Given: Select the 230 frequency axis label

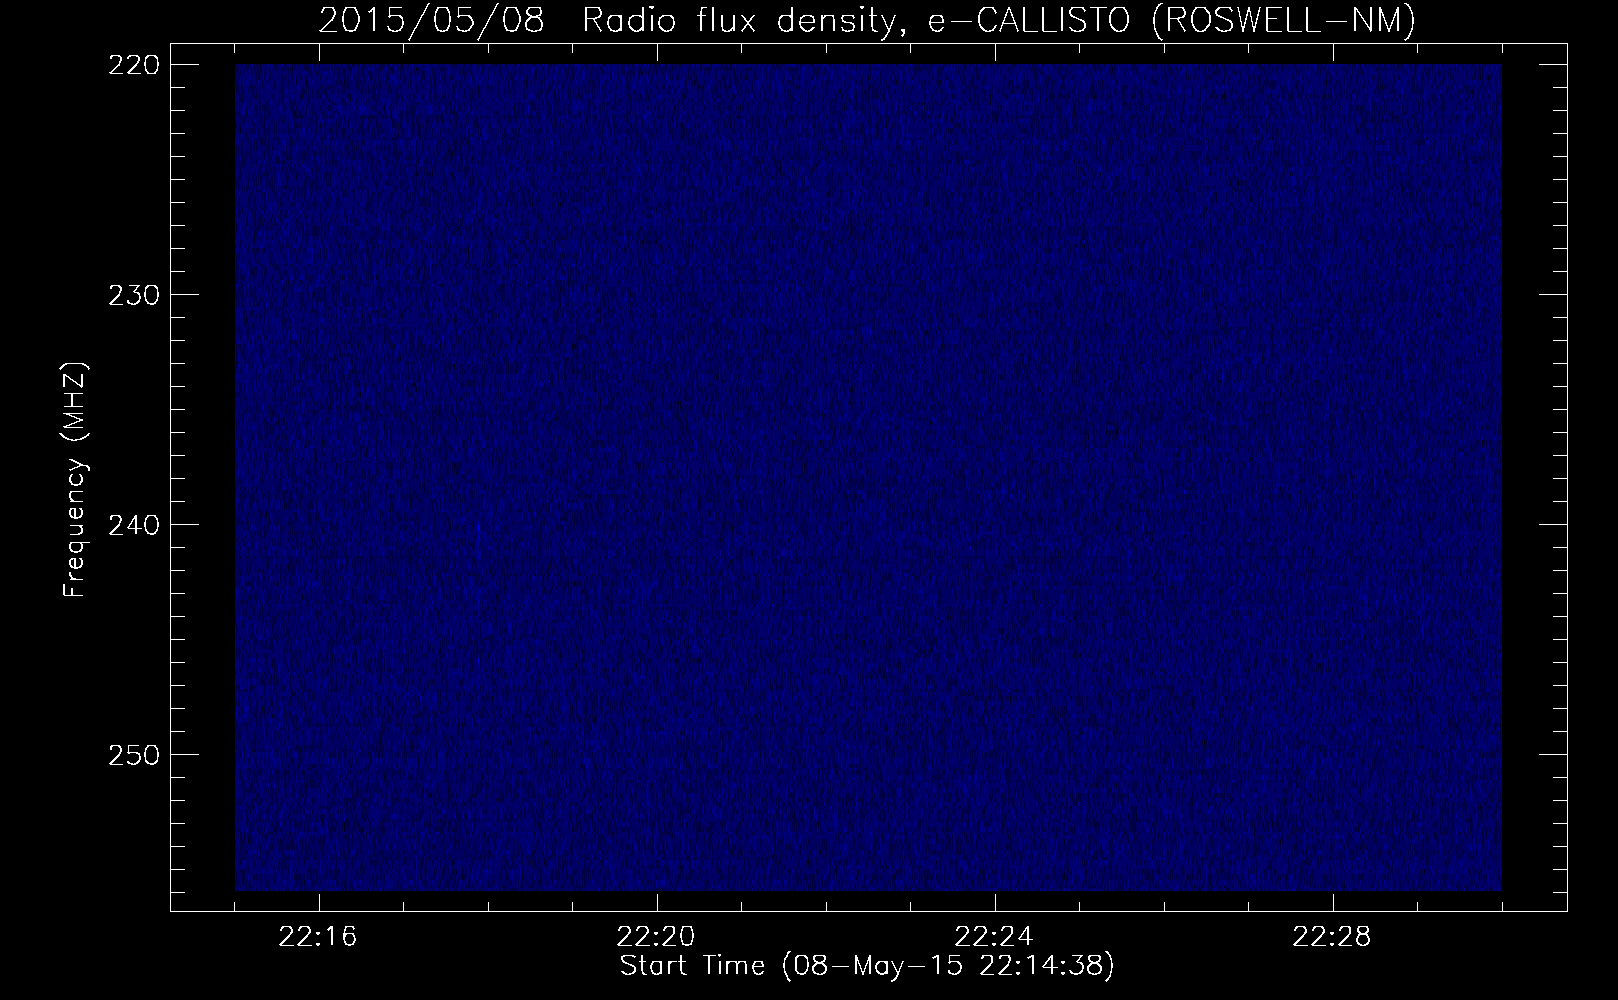Looking at the screenshot, I should 133,295.
